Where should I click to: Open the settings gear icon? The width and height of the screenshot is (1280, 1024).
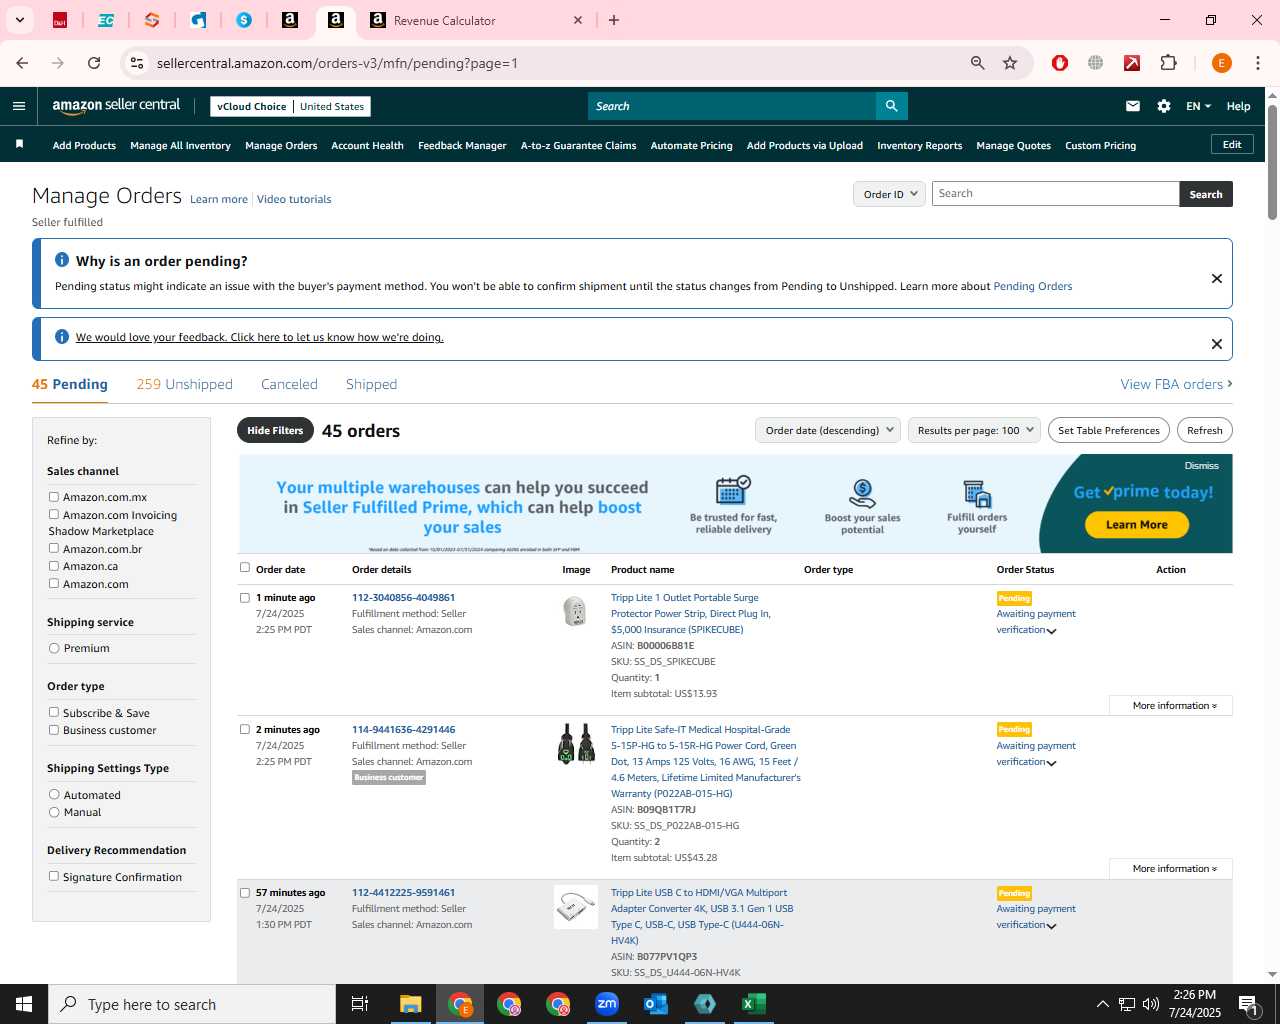click(1164, 106)
